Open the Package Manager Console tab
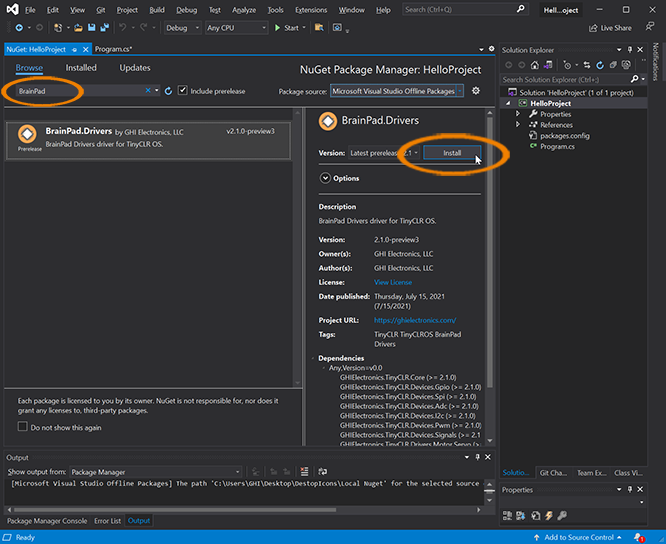Screen dimensions: 666x544 [x=47, y=521]
